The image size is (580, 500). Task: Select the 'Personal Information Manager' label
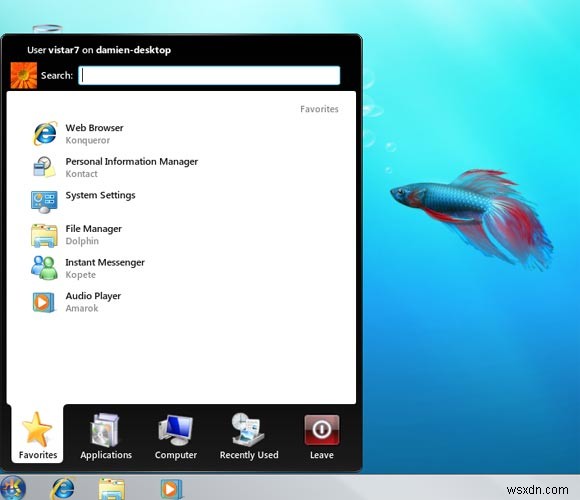(132, 162)
